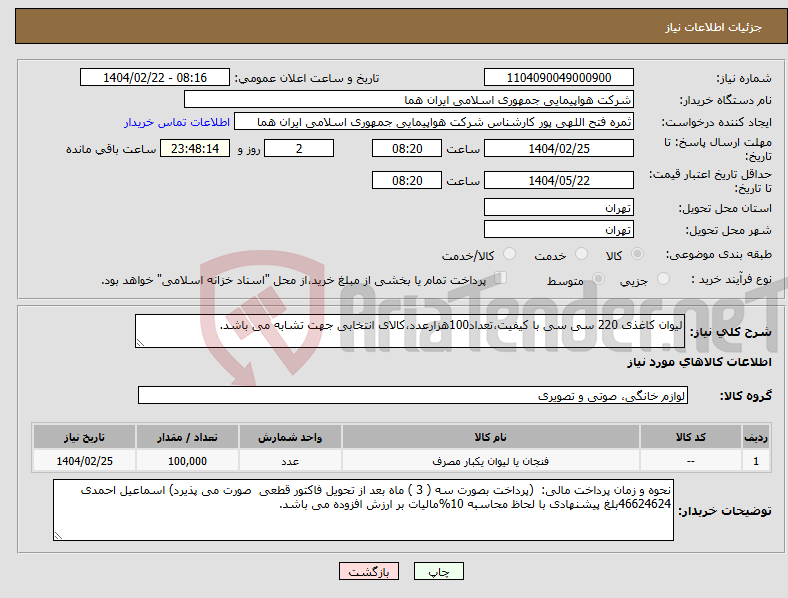Click the اطلاعات کالاهای مورد نیاز section heading
This screenshot has width=788, height=598.
point(699,362)
